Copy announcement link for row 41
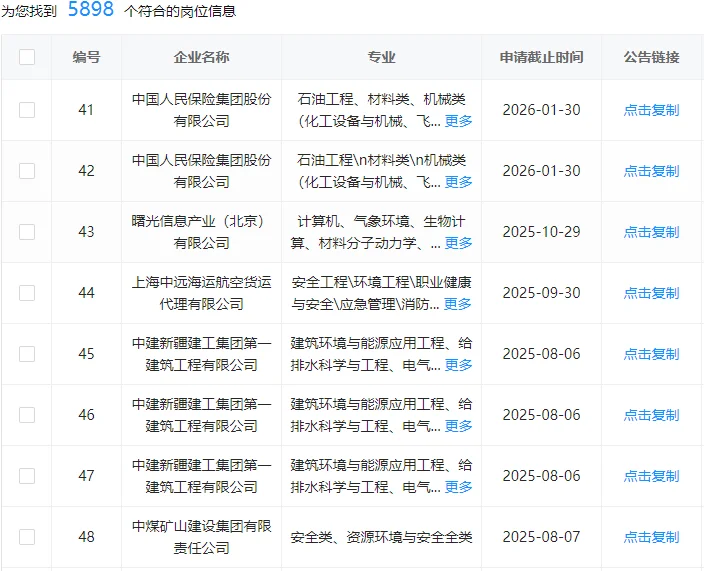This screenshot has width=704, height=571. point(651,110)
